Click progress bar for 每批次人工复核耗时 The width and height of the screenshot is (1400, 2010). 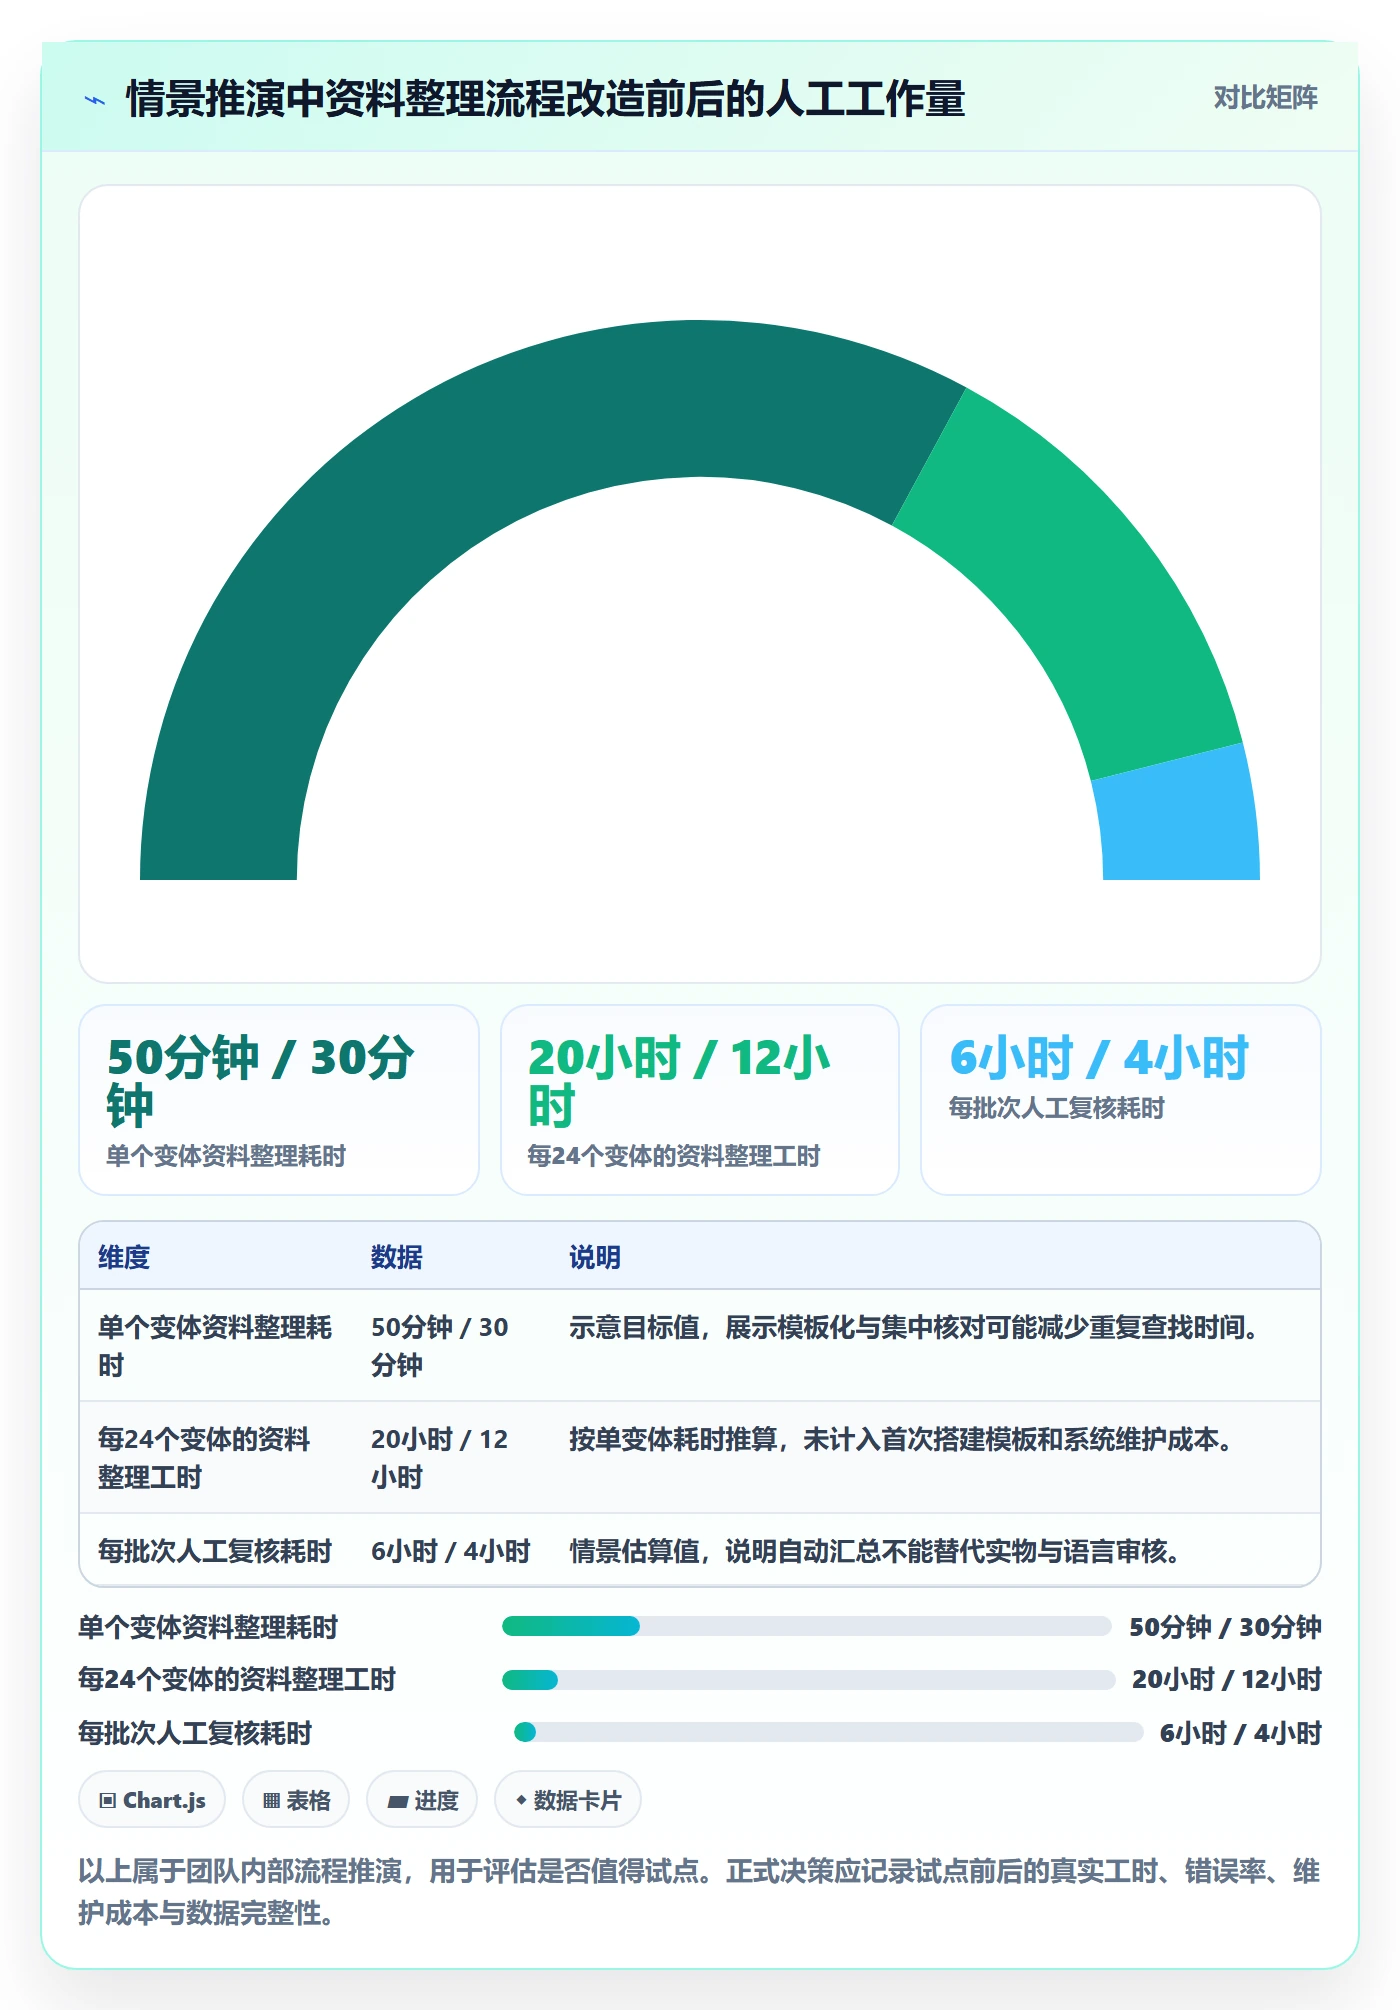828,1732
